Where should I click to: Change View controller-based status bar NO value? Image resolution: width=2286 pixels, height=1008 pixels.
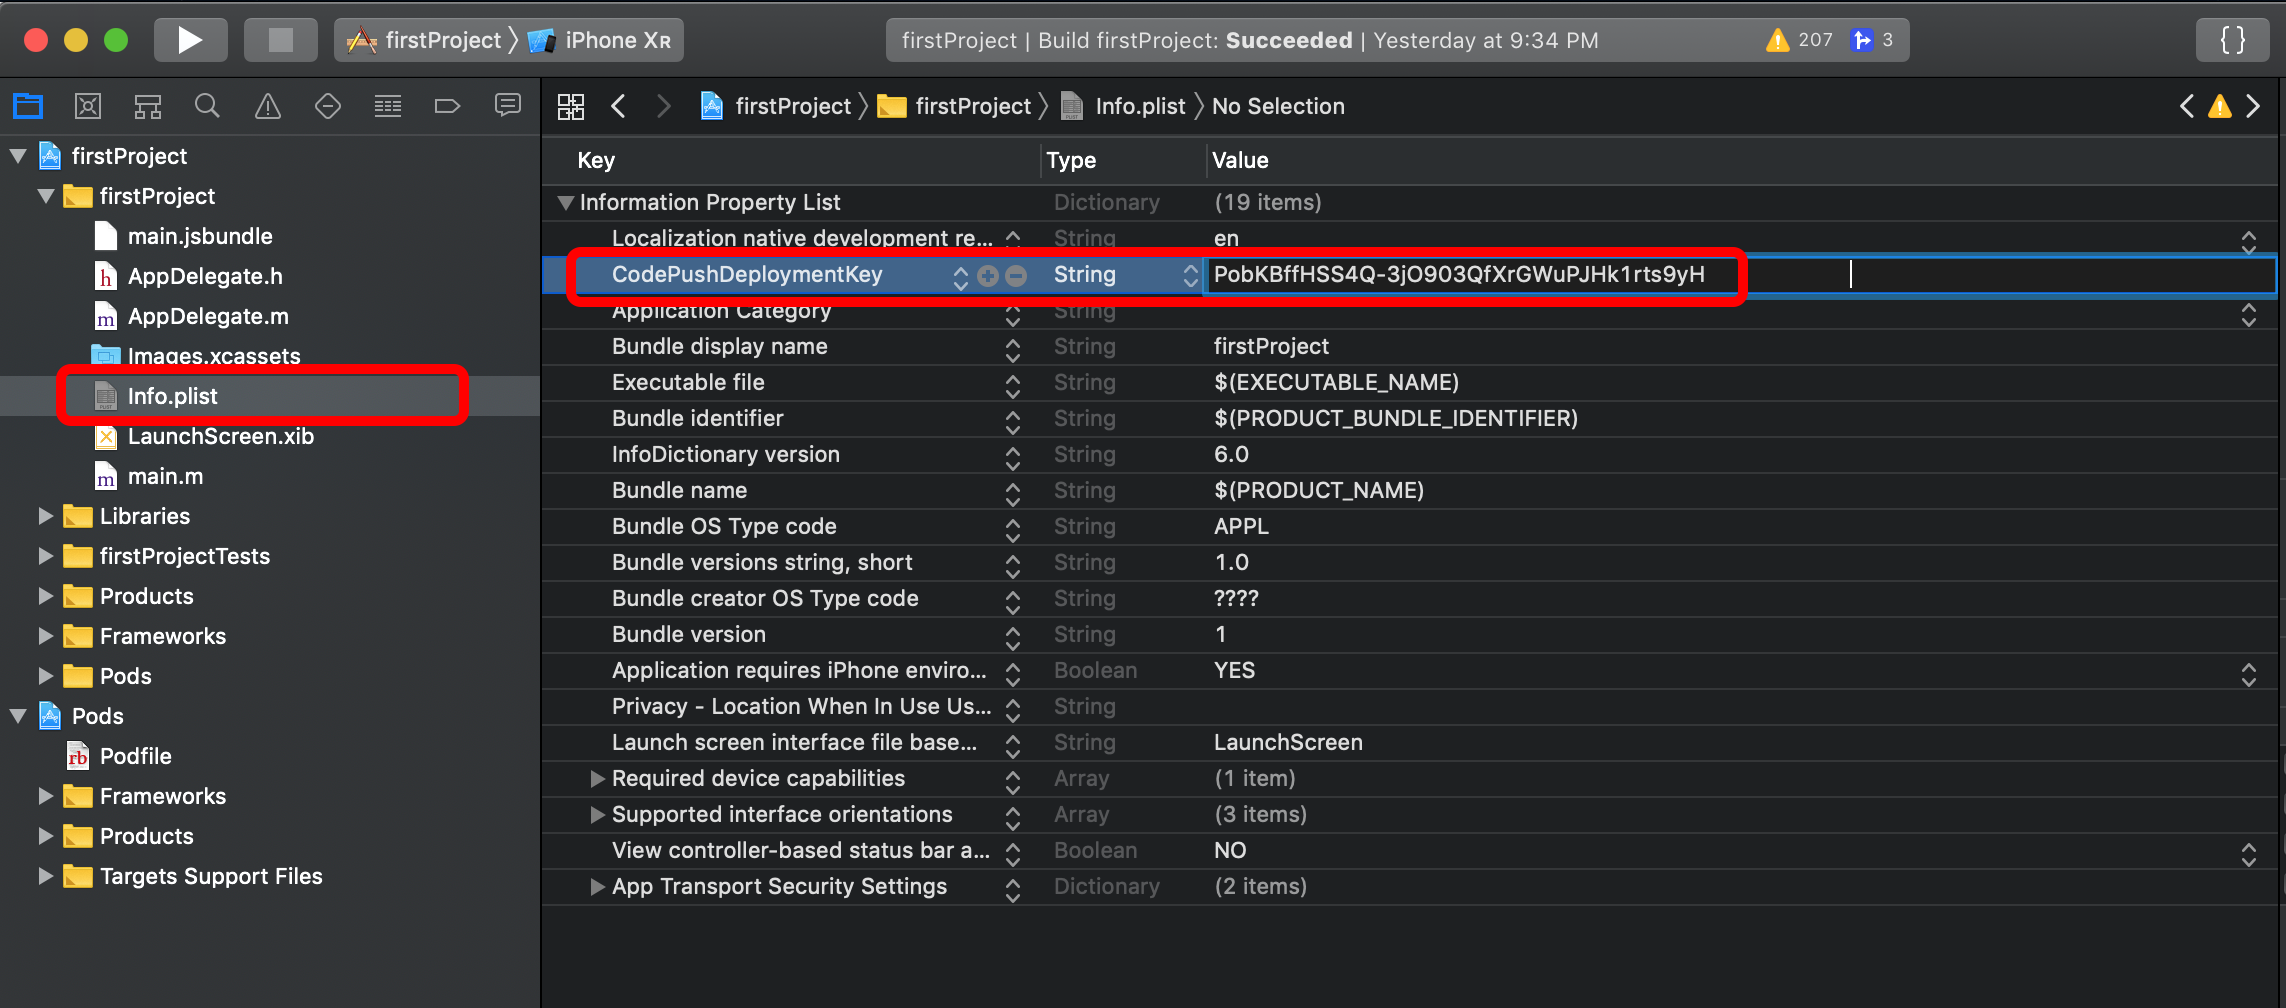pos(2248,854)
